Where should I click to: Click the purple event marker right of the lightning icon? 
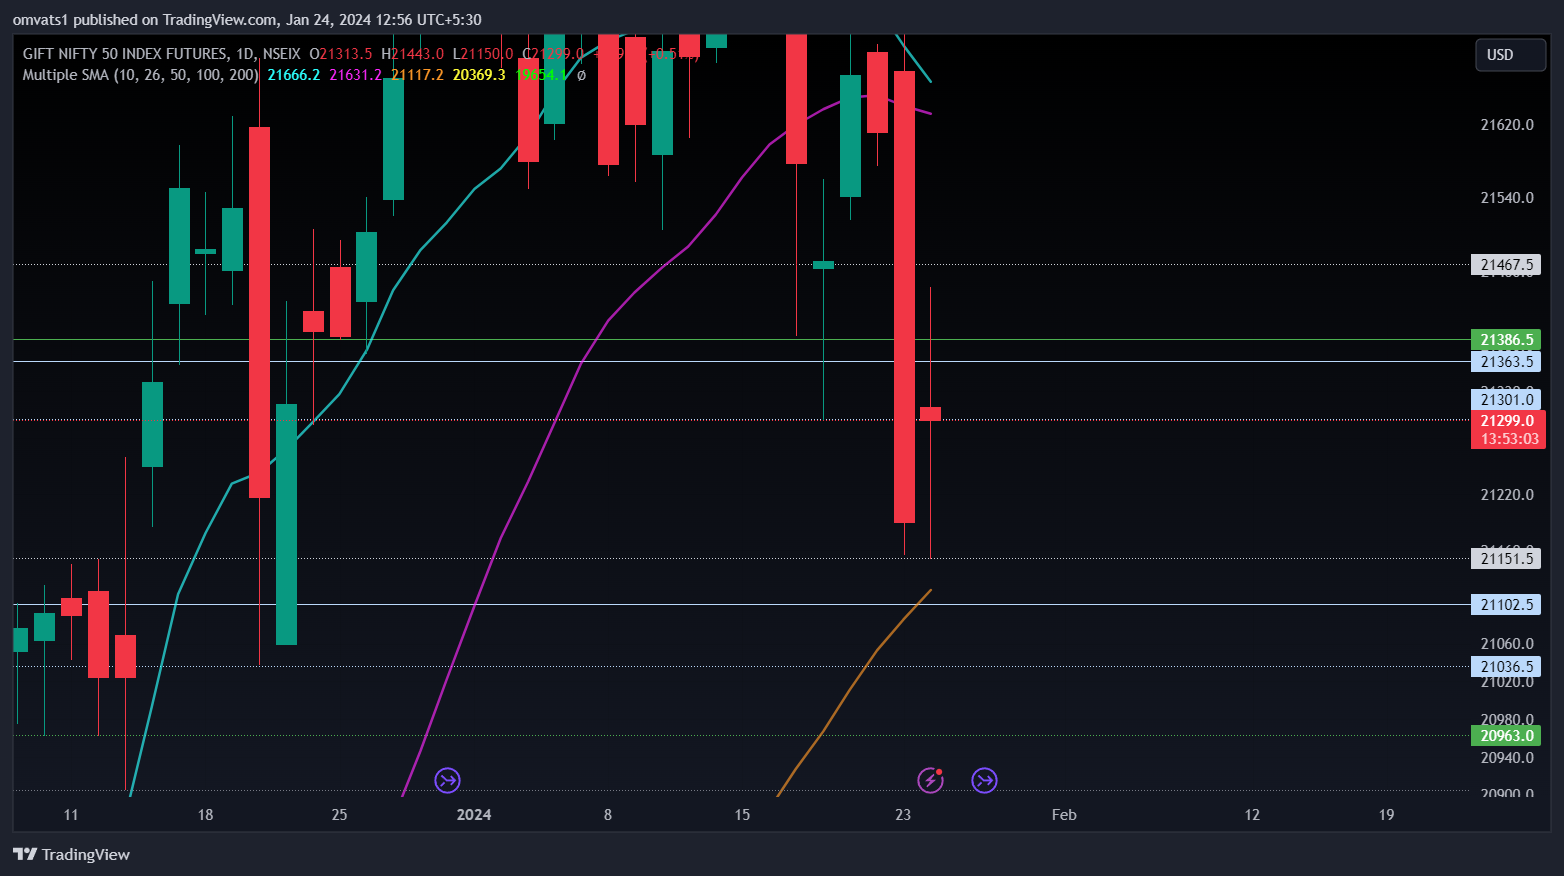tap(985, 780)
